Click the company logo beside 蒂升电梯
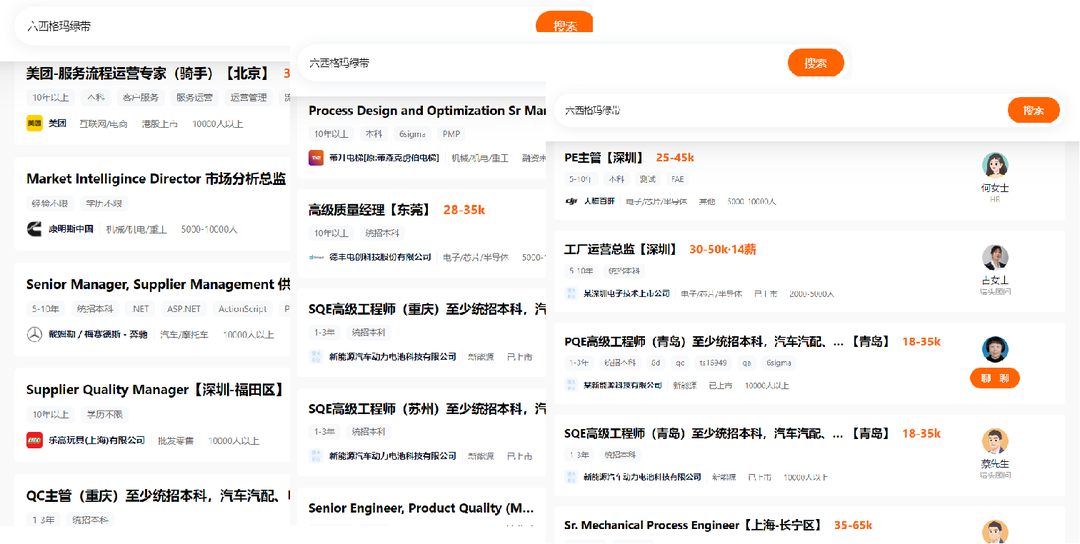The height and width of the screenshot is (544, 1080). pos(316,158)
